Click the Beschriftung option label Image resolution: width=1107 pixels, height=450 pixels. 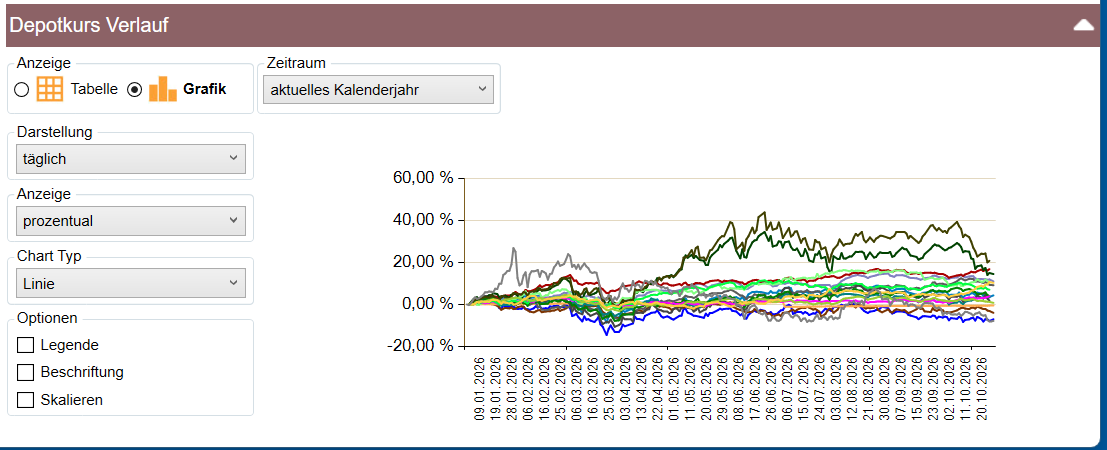click(x=82, y=372)
